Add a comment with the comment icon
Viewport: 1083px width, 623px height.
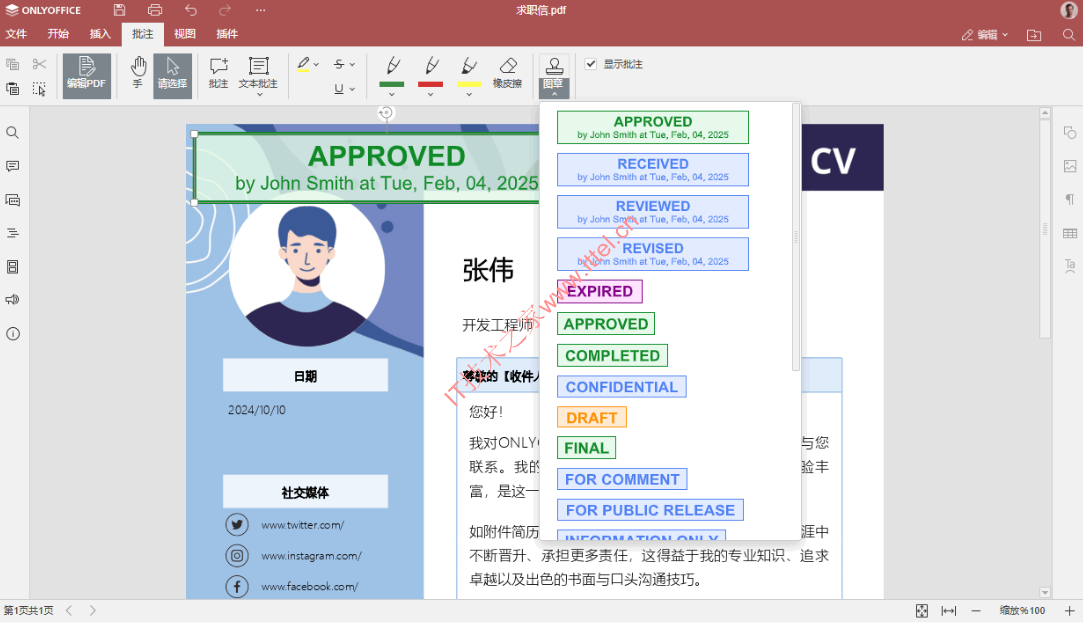218,73
